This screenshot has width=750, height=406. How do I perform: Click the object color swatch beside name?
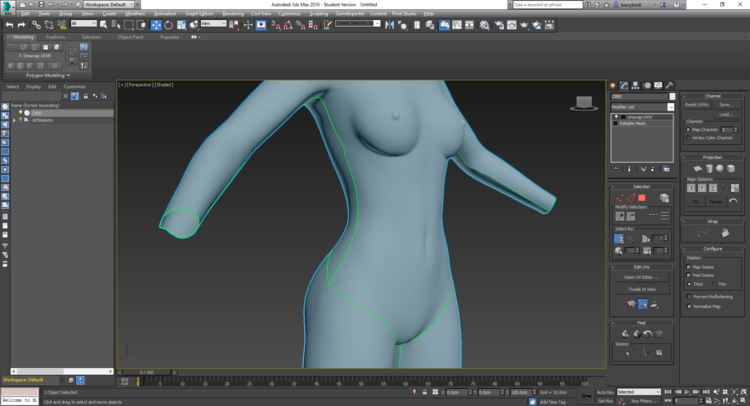click(672, 97)
